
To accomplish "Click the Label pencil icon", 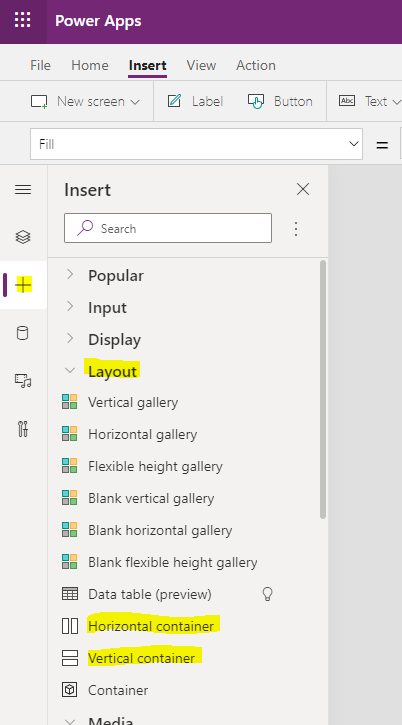I will [x=174, y=101].
